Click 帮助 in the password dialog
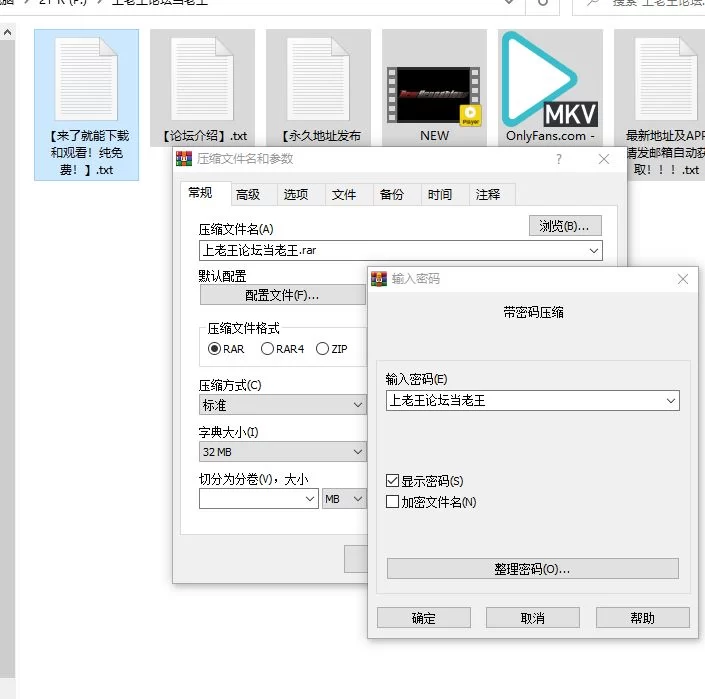The height and width of the screenshot is (699, 705). [643, 618]
